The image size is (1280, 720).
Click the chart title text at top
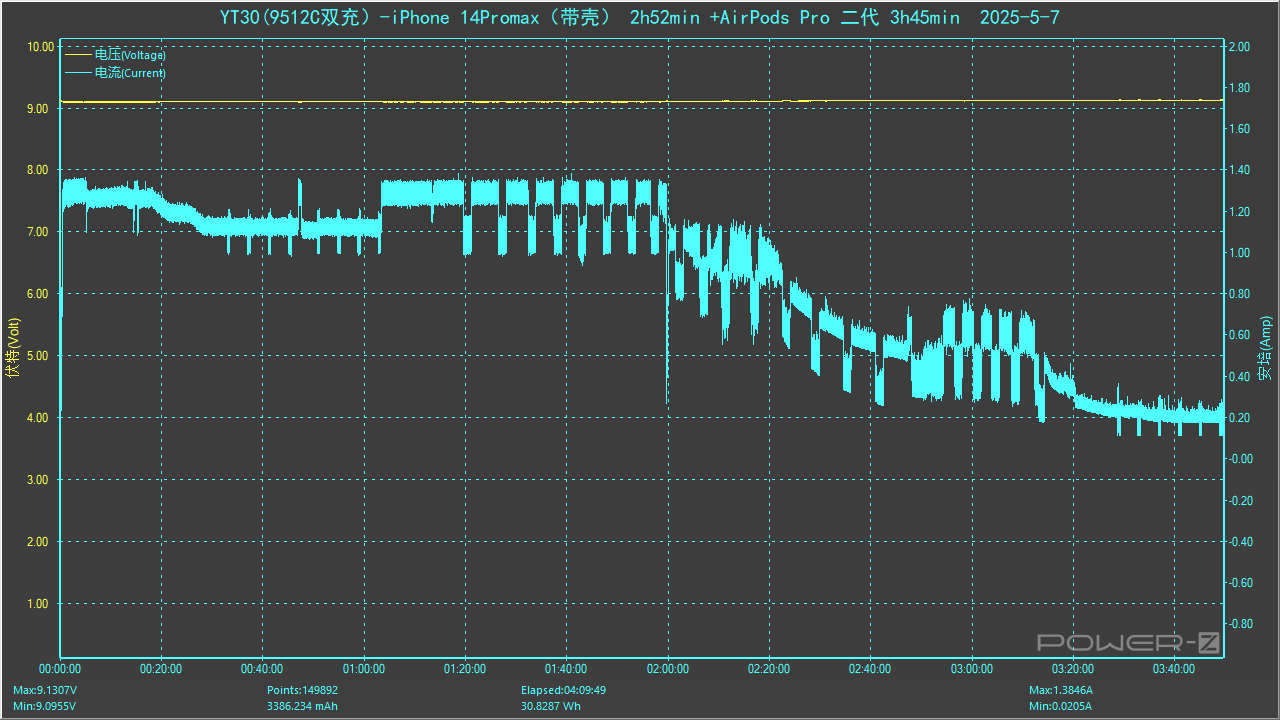point(639,18)
